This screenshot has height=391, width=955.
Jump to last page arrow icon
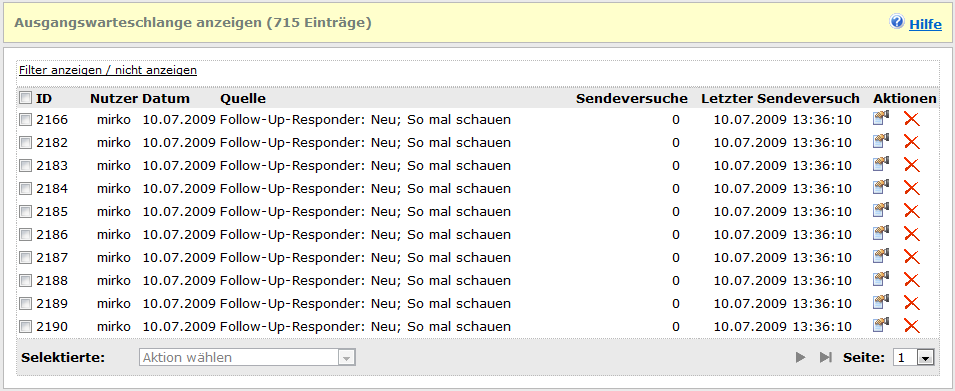coord(825,358)
